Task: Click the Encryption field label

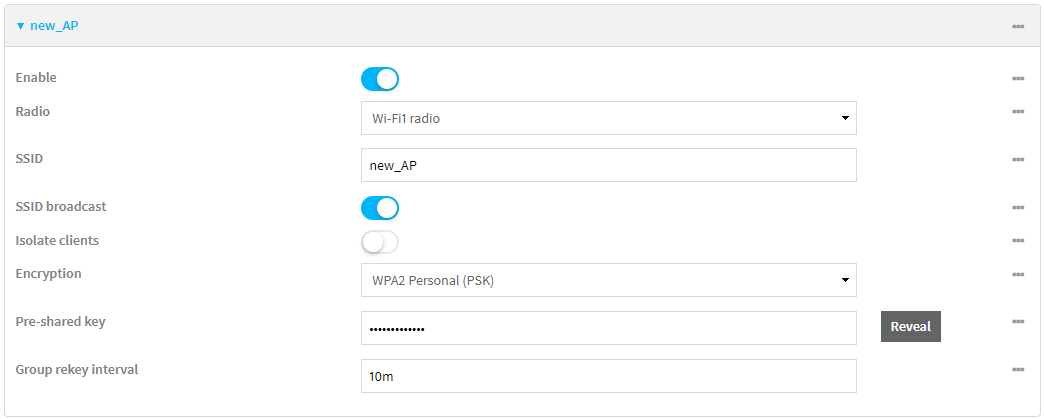Action: [x=49, y=273]
